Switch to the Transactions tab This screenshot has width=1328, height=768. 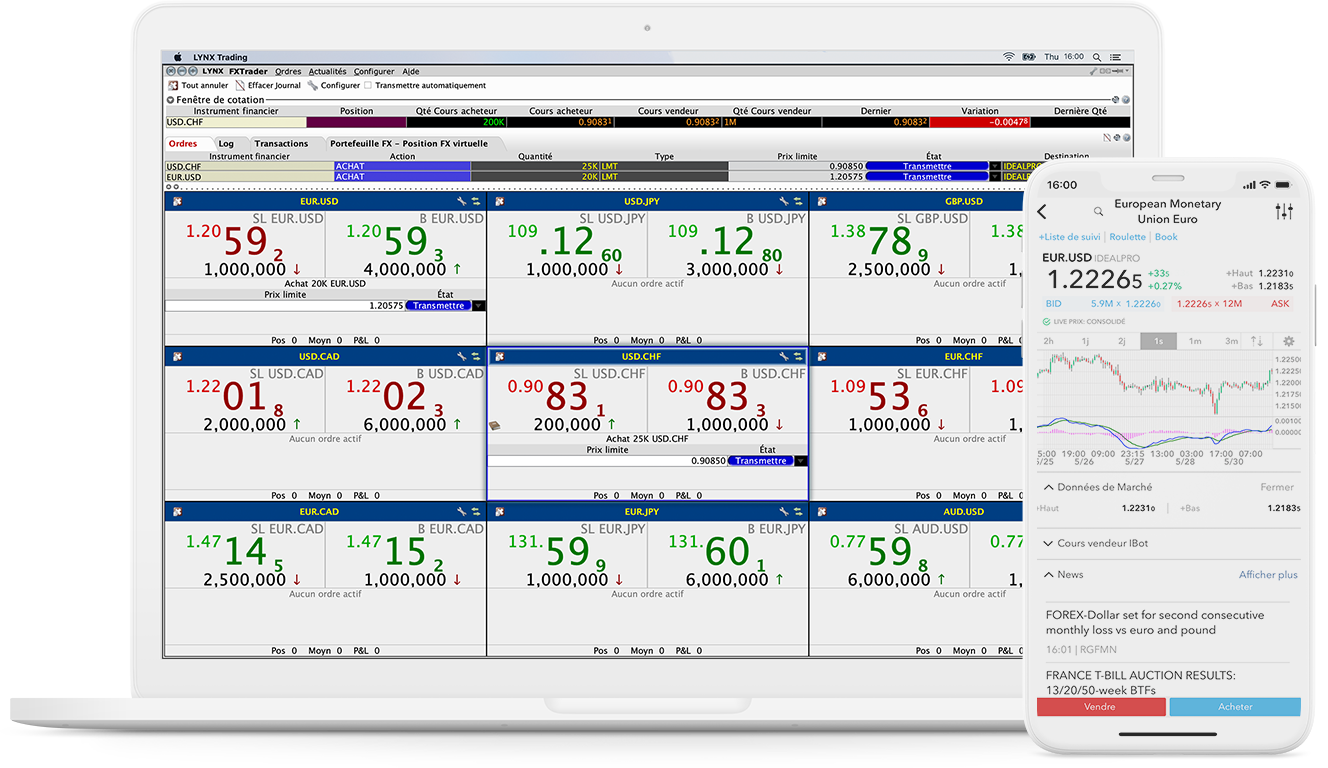pos(282,144)
